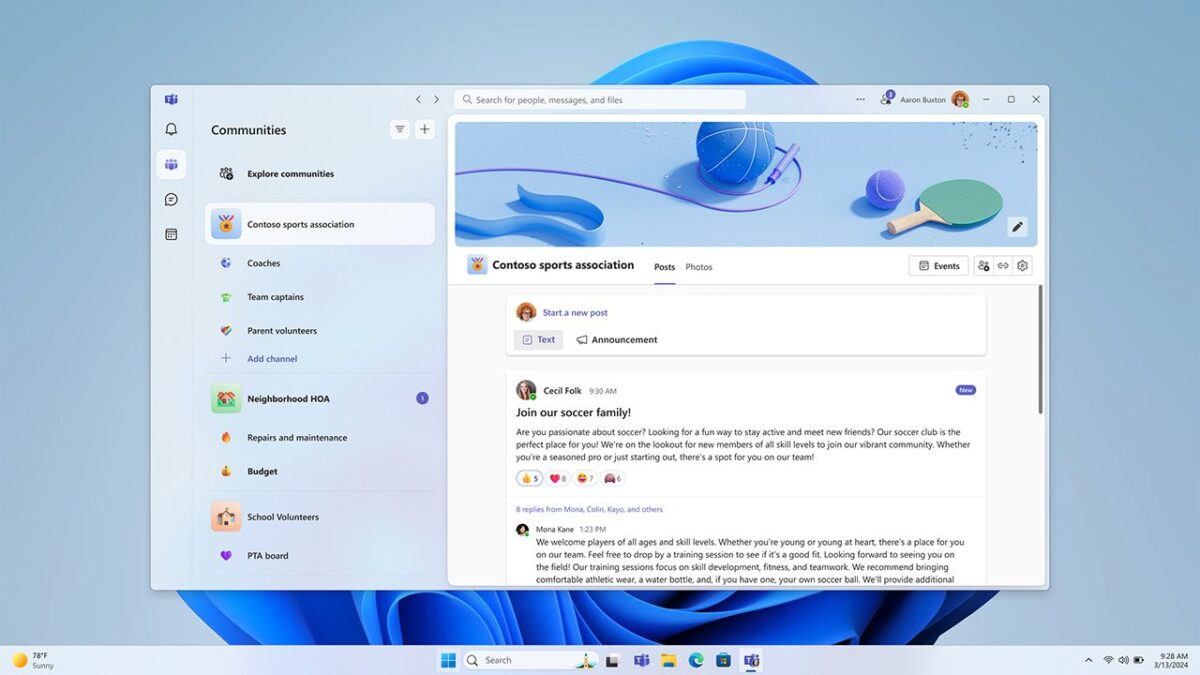Open the Calendar icon in left rail
The height and width of the screenshot is (675, 1200).
[171, 234]
